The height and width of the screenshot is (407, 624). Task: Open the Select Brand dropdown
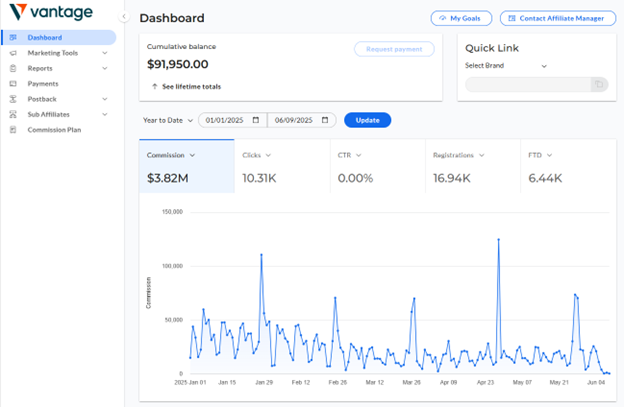(x=506, y=66)
